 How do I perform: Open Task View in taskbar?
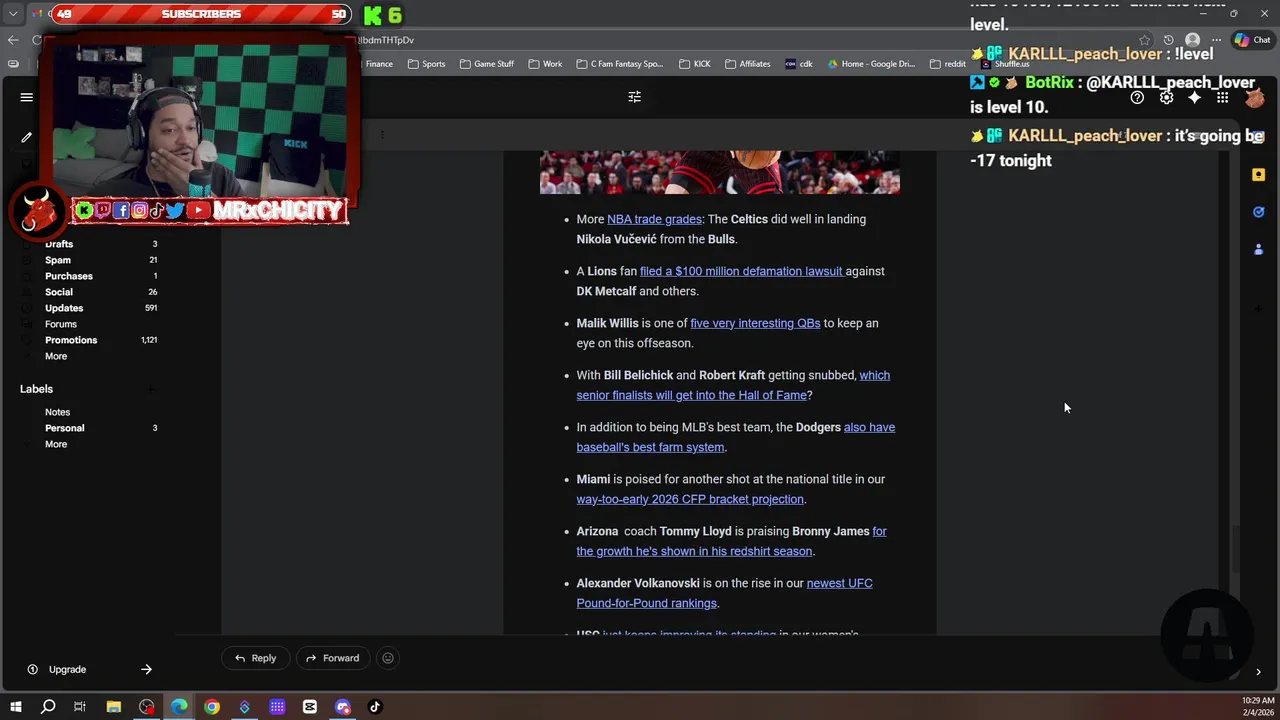coord(80,707)
